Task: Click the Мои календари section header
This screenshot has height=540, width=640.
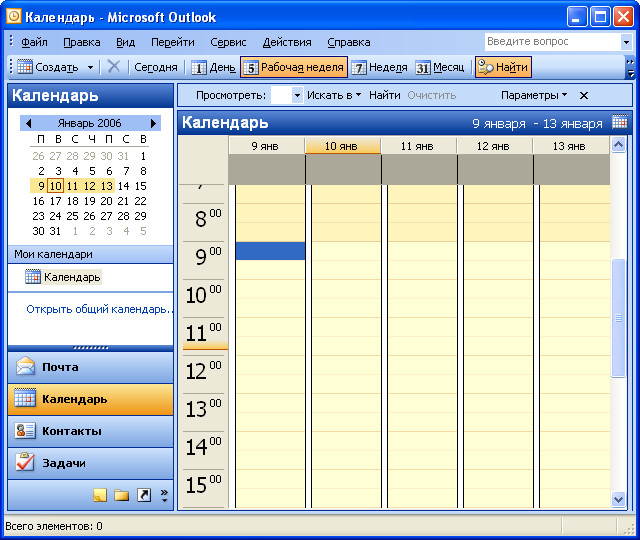Action: tap(91, 254)
